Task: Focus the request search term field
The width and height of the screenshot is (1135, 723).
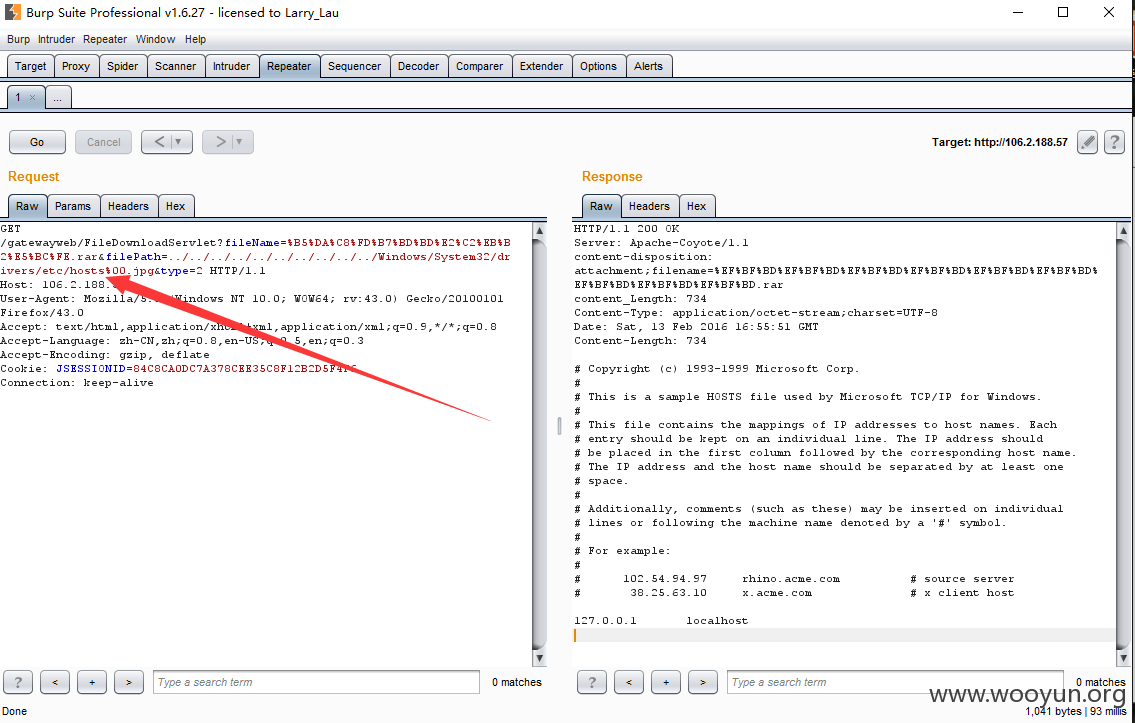Action: 316,682
